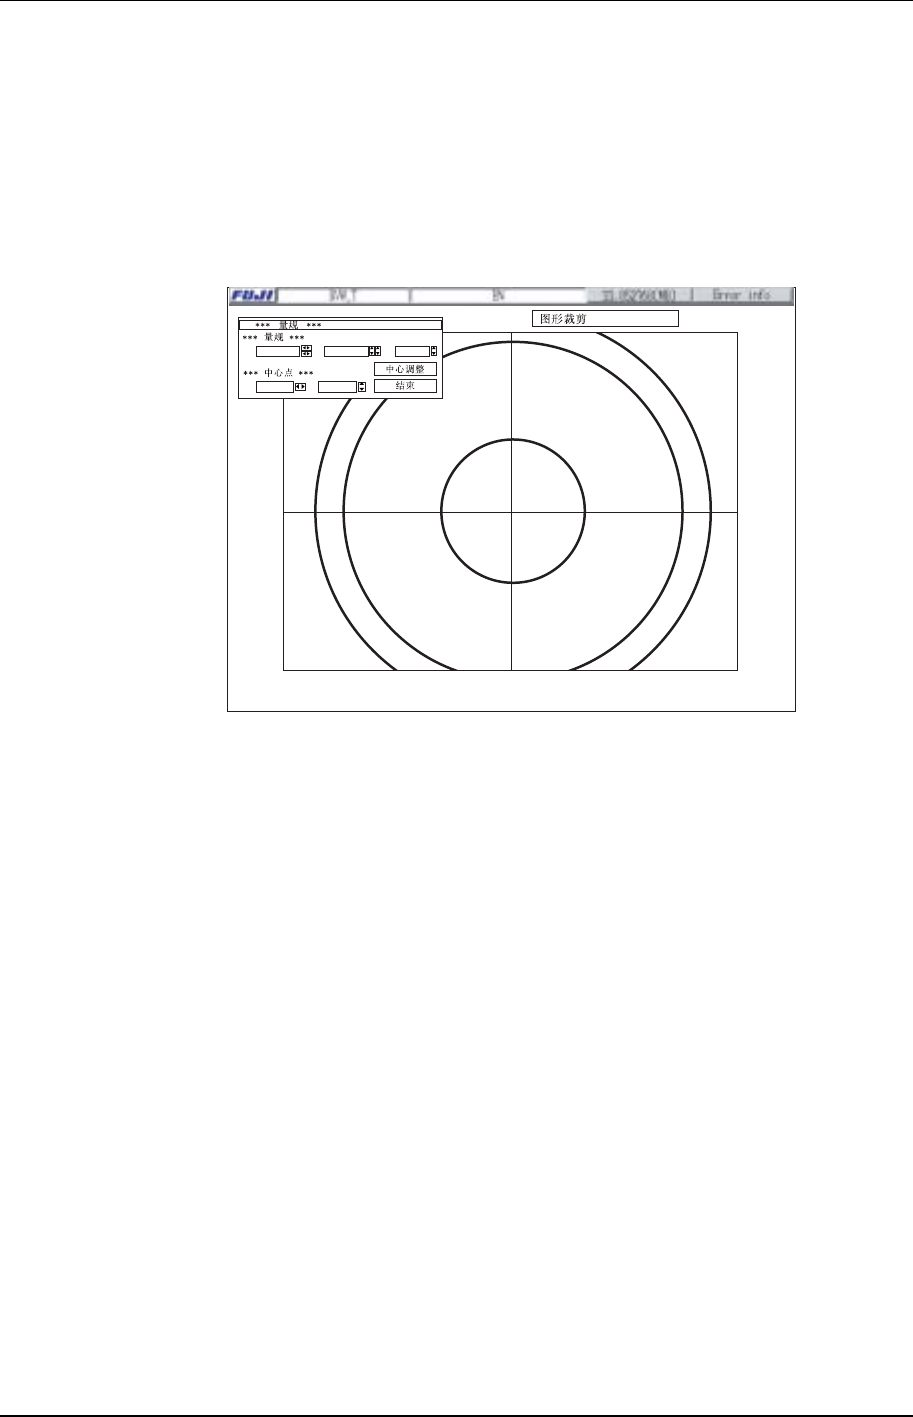Click the arrow stepper beside second 量规 field

375,351
